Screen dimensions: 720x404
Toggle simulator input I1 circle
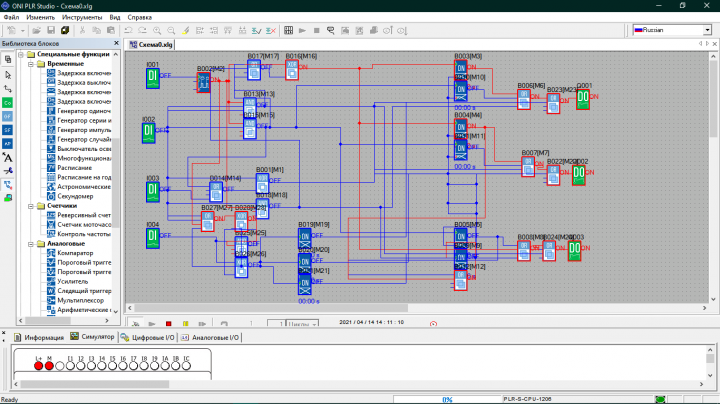(70, 366)
